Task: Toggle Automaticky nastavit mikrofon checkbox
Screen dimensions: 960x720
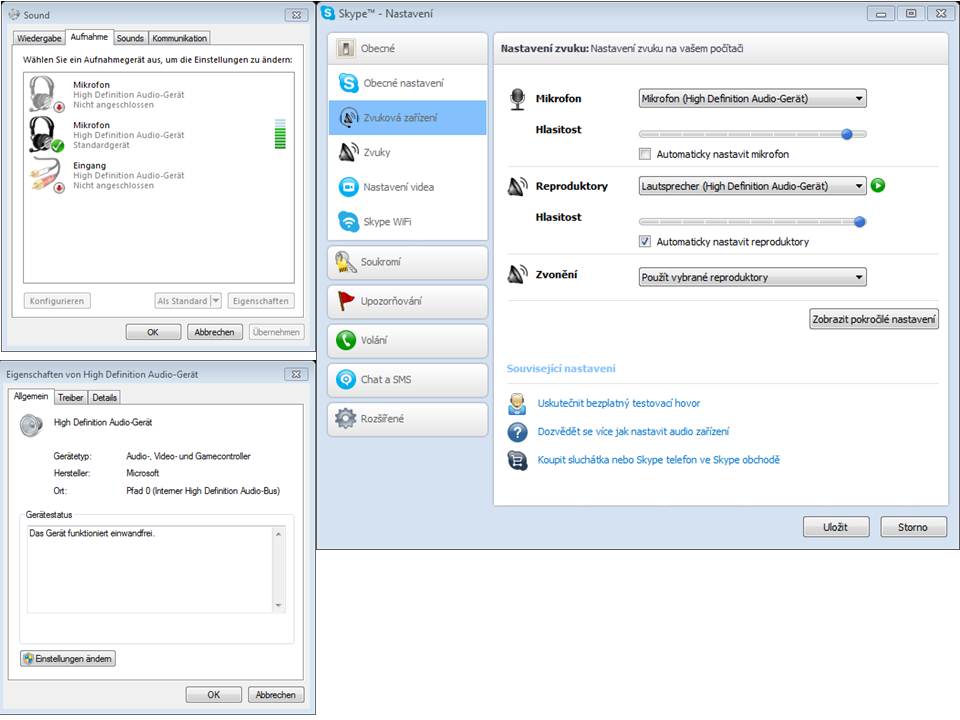Action: tap(645, 154)
